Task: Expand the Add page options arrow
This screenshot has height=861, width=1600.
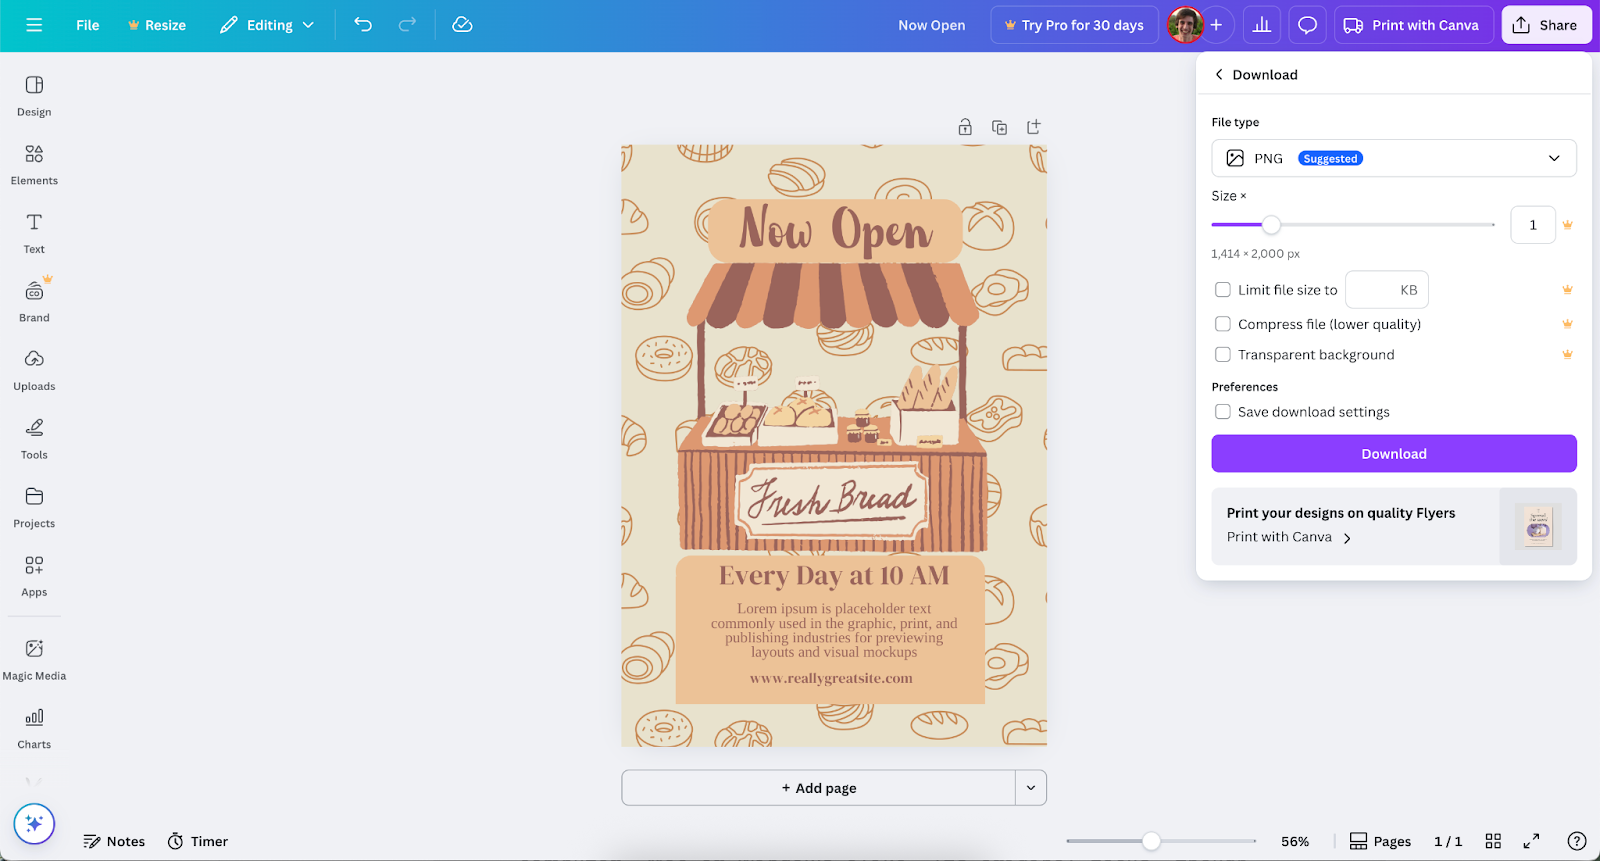Action: [1031, 788]
